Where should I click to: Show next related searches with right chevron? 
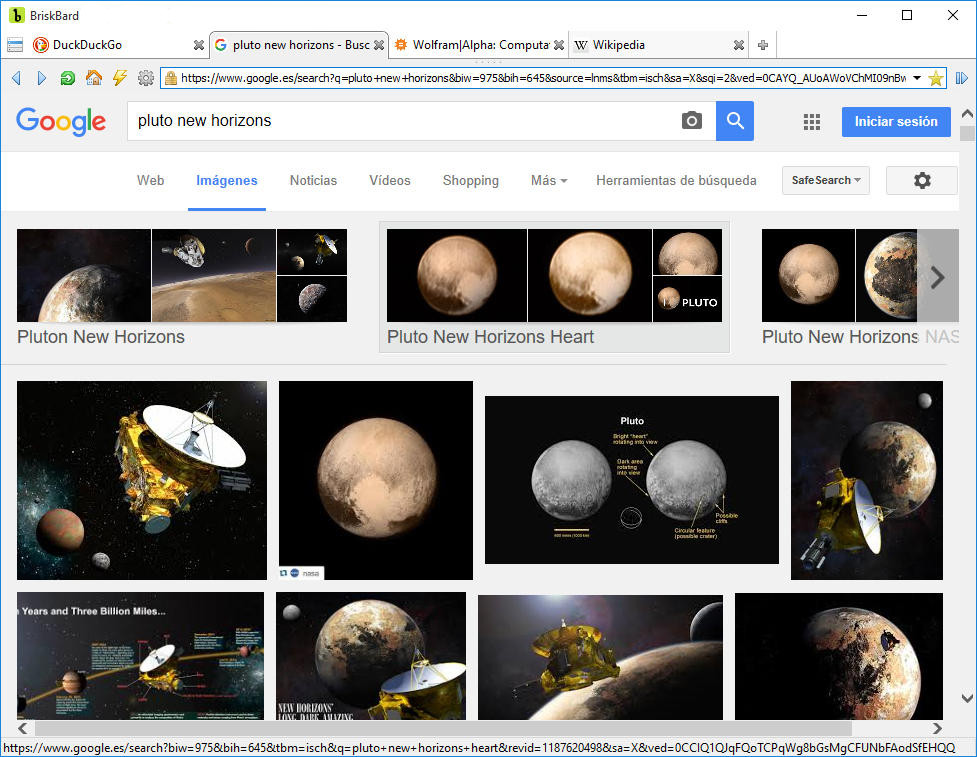coord(938,277)
